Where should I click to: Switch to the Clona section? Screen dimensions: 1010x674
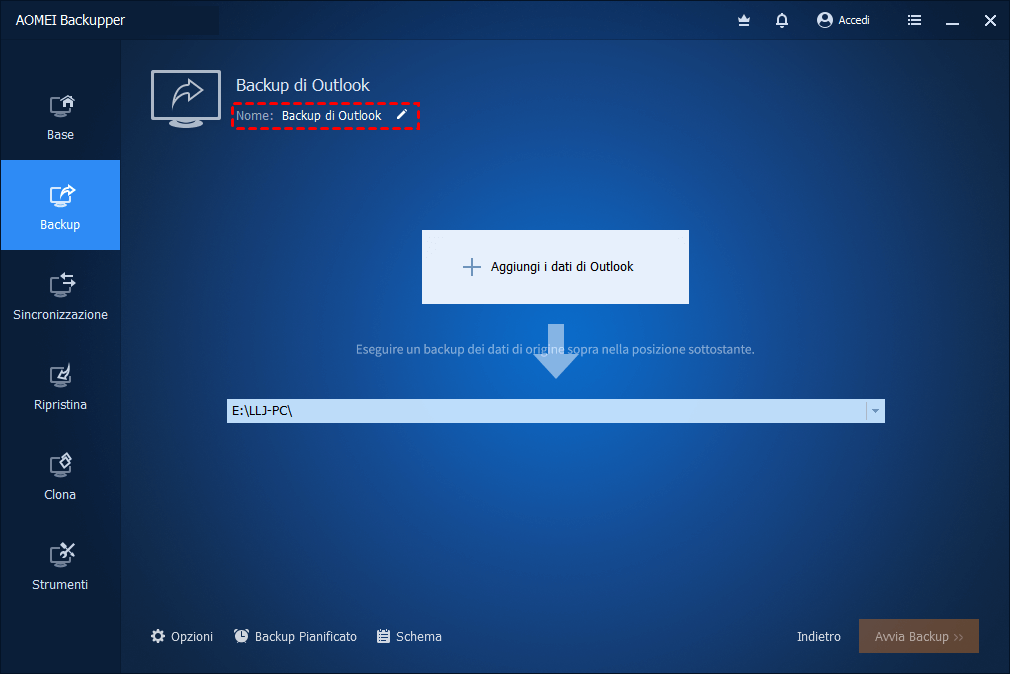pos(60,476)
